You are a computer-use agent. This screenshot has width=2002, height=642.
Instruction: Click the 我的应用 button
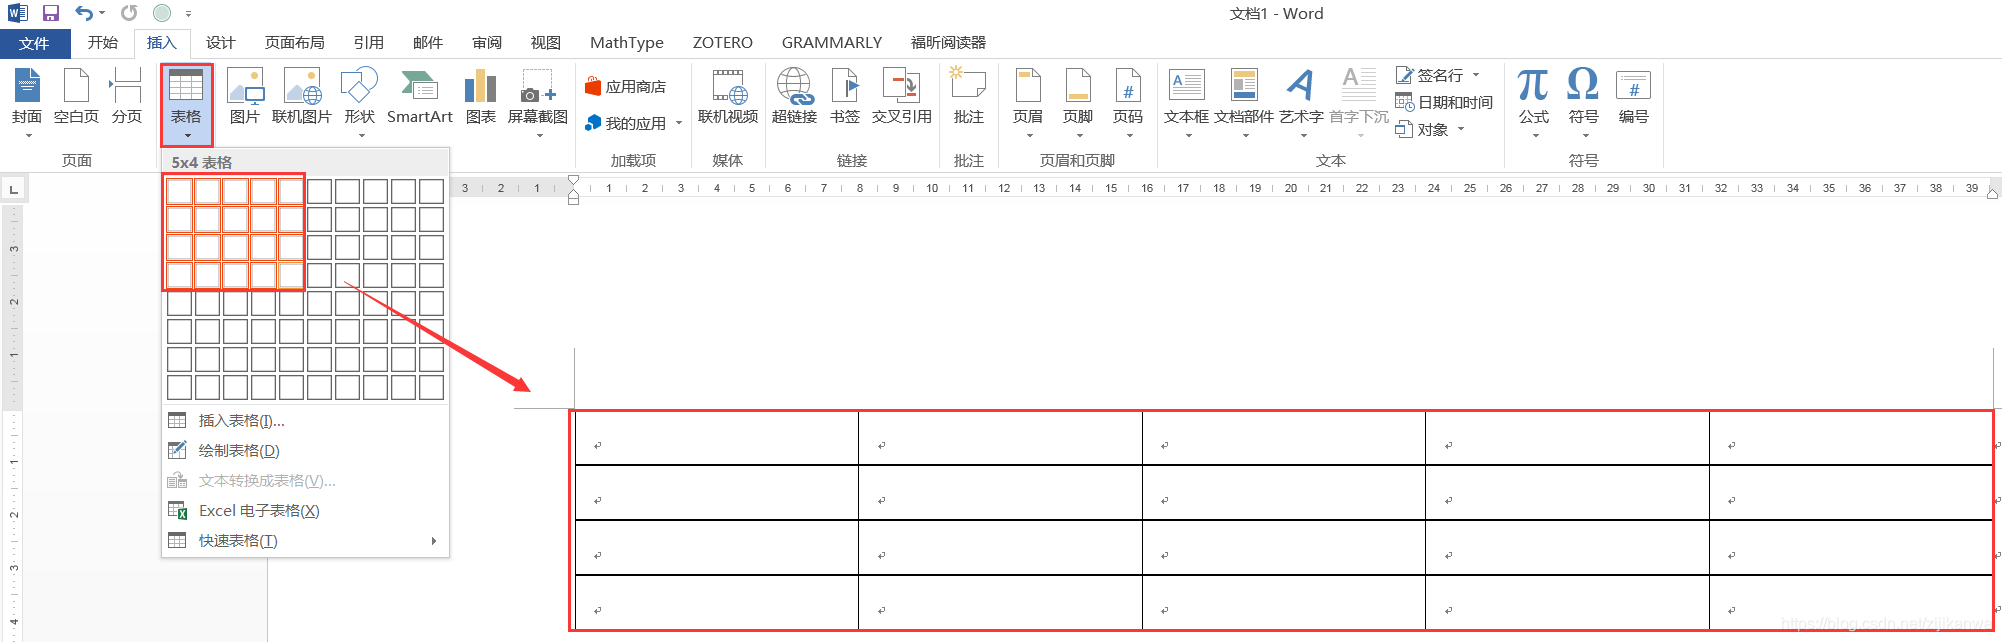(x=626, y=124)
